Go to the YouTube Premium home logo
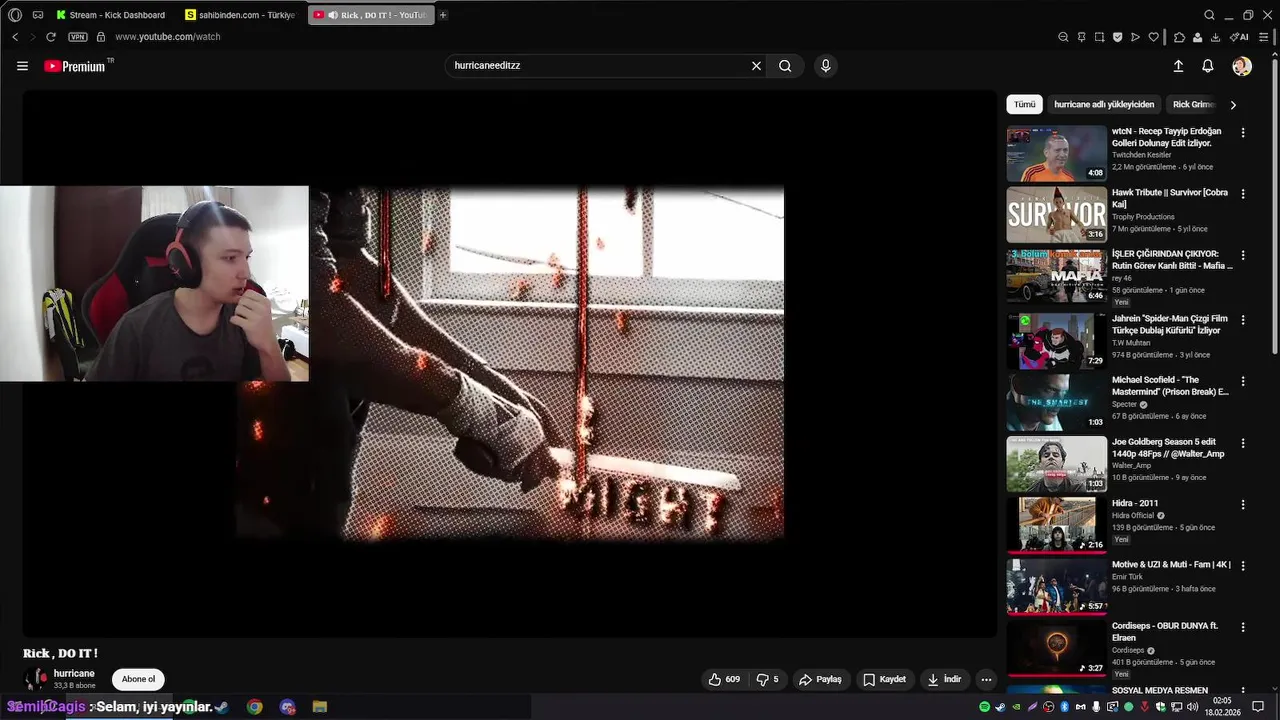 coord(77,66)
